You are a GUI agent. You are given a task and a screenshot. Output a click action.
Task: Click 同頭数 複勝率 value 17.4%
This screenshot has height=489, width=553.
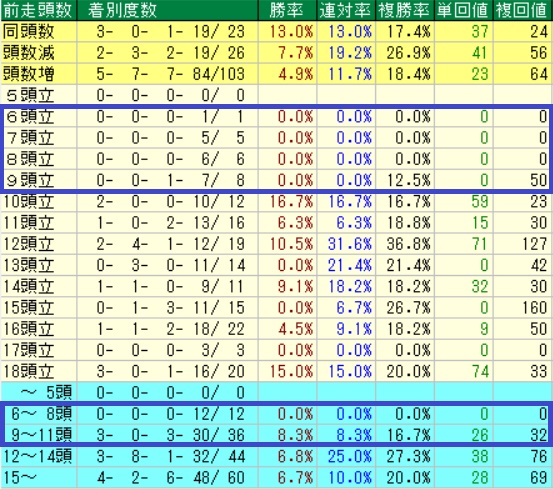[x=409, y=32]
